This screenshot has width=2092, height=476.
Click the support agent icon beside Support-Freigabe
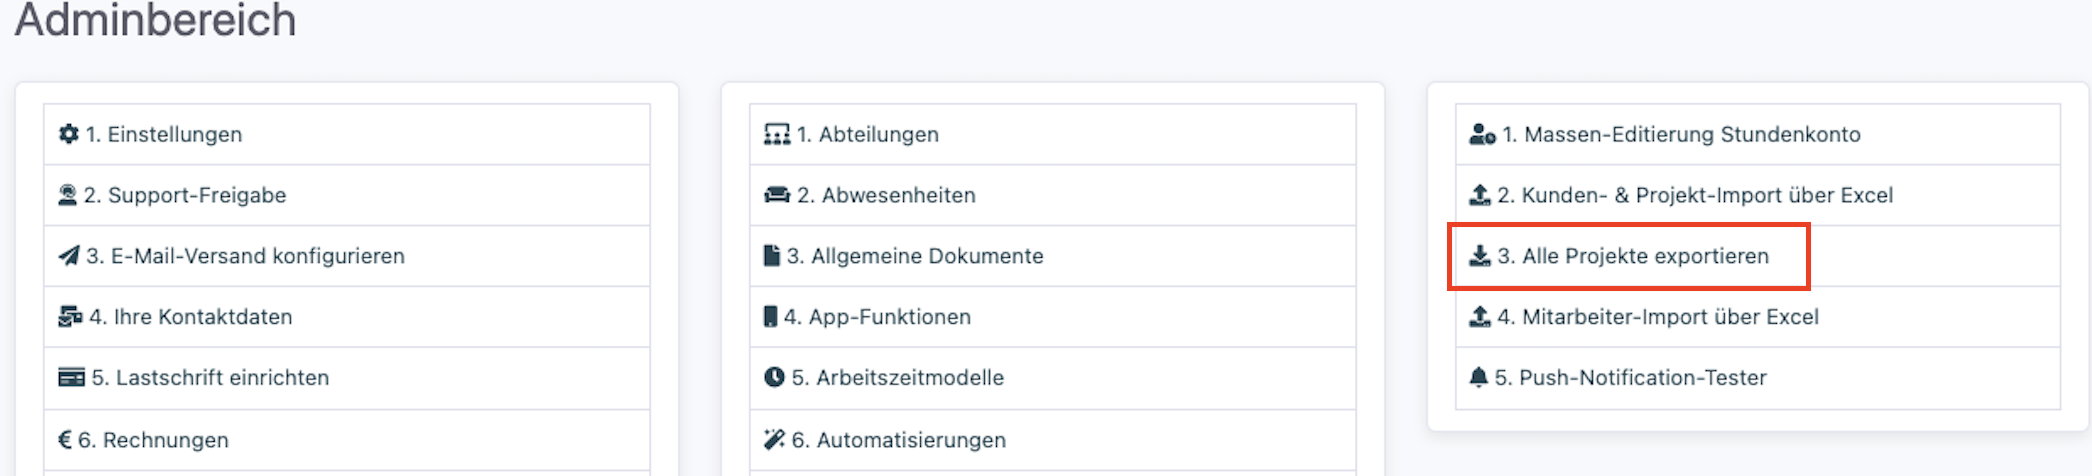point(67,195)
